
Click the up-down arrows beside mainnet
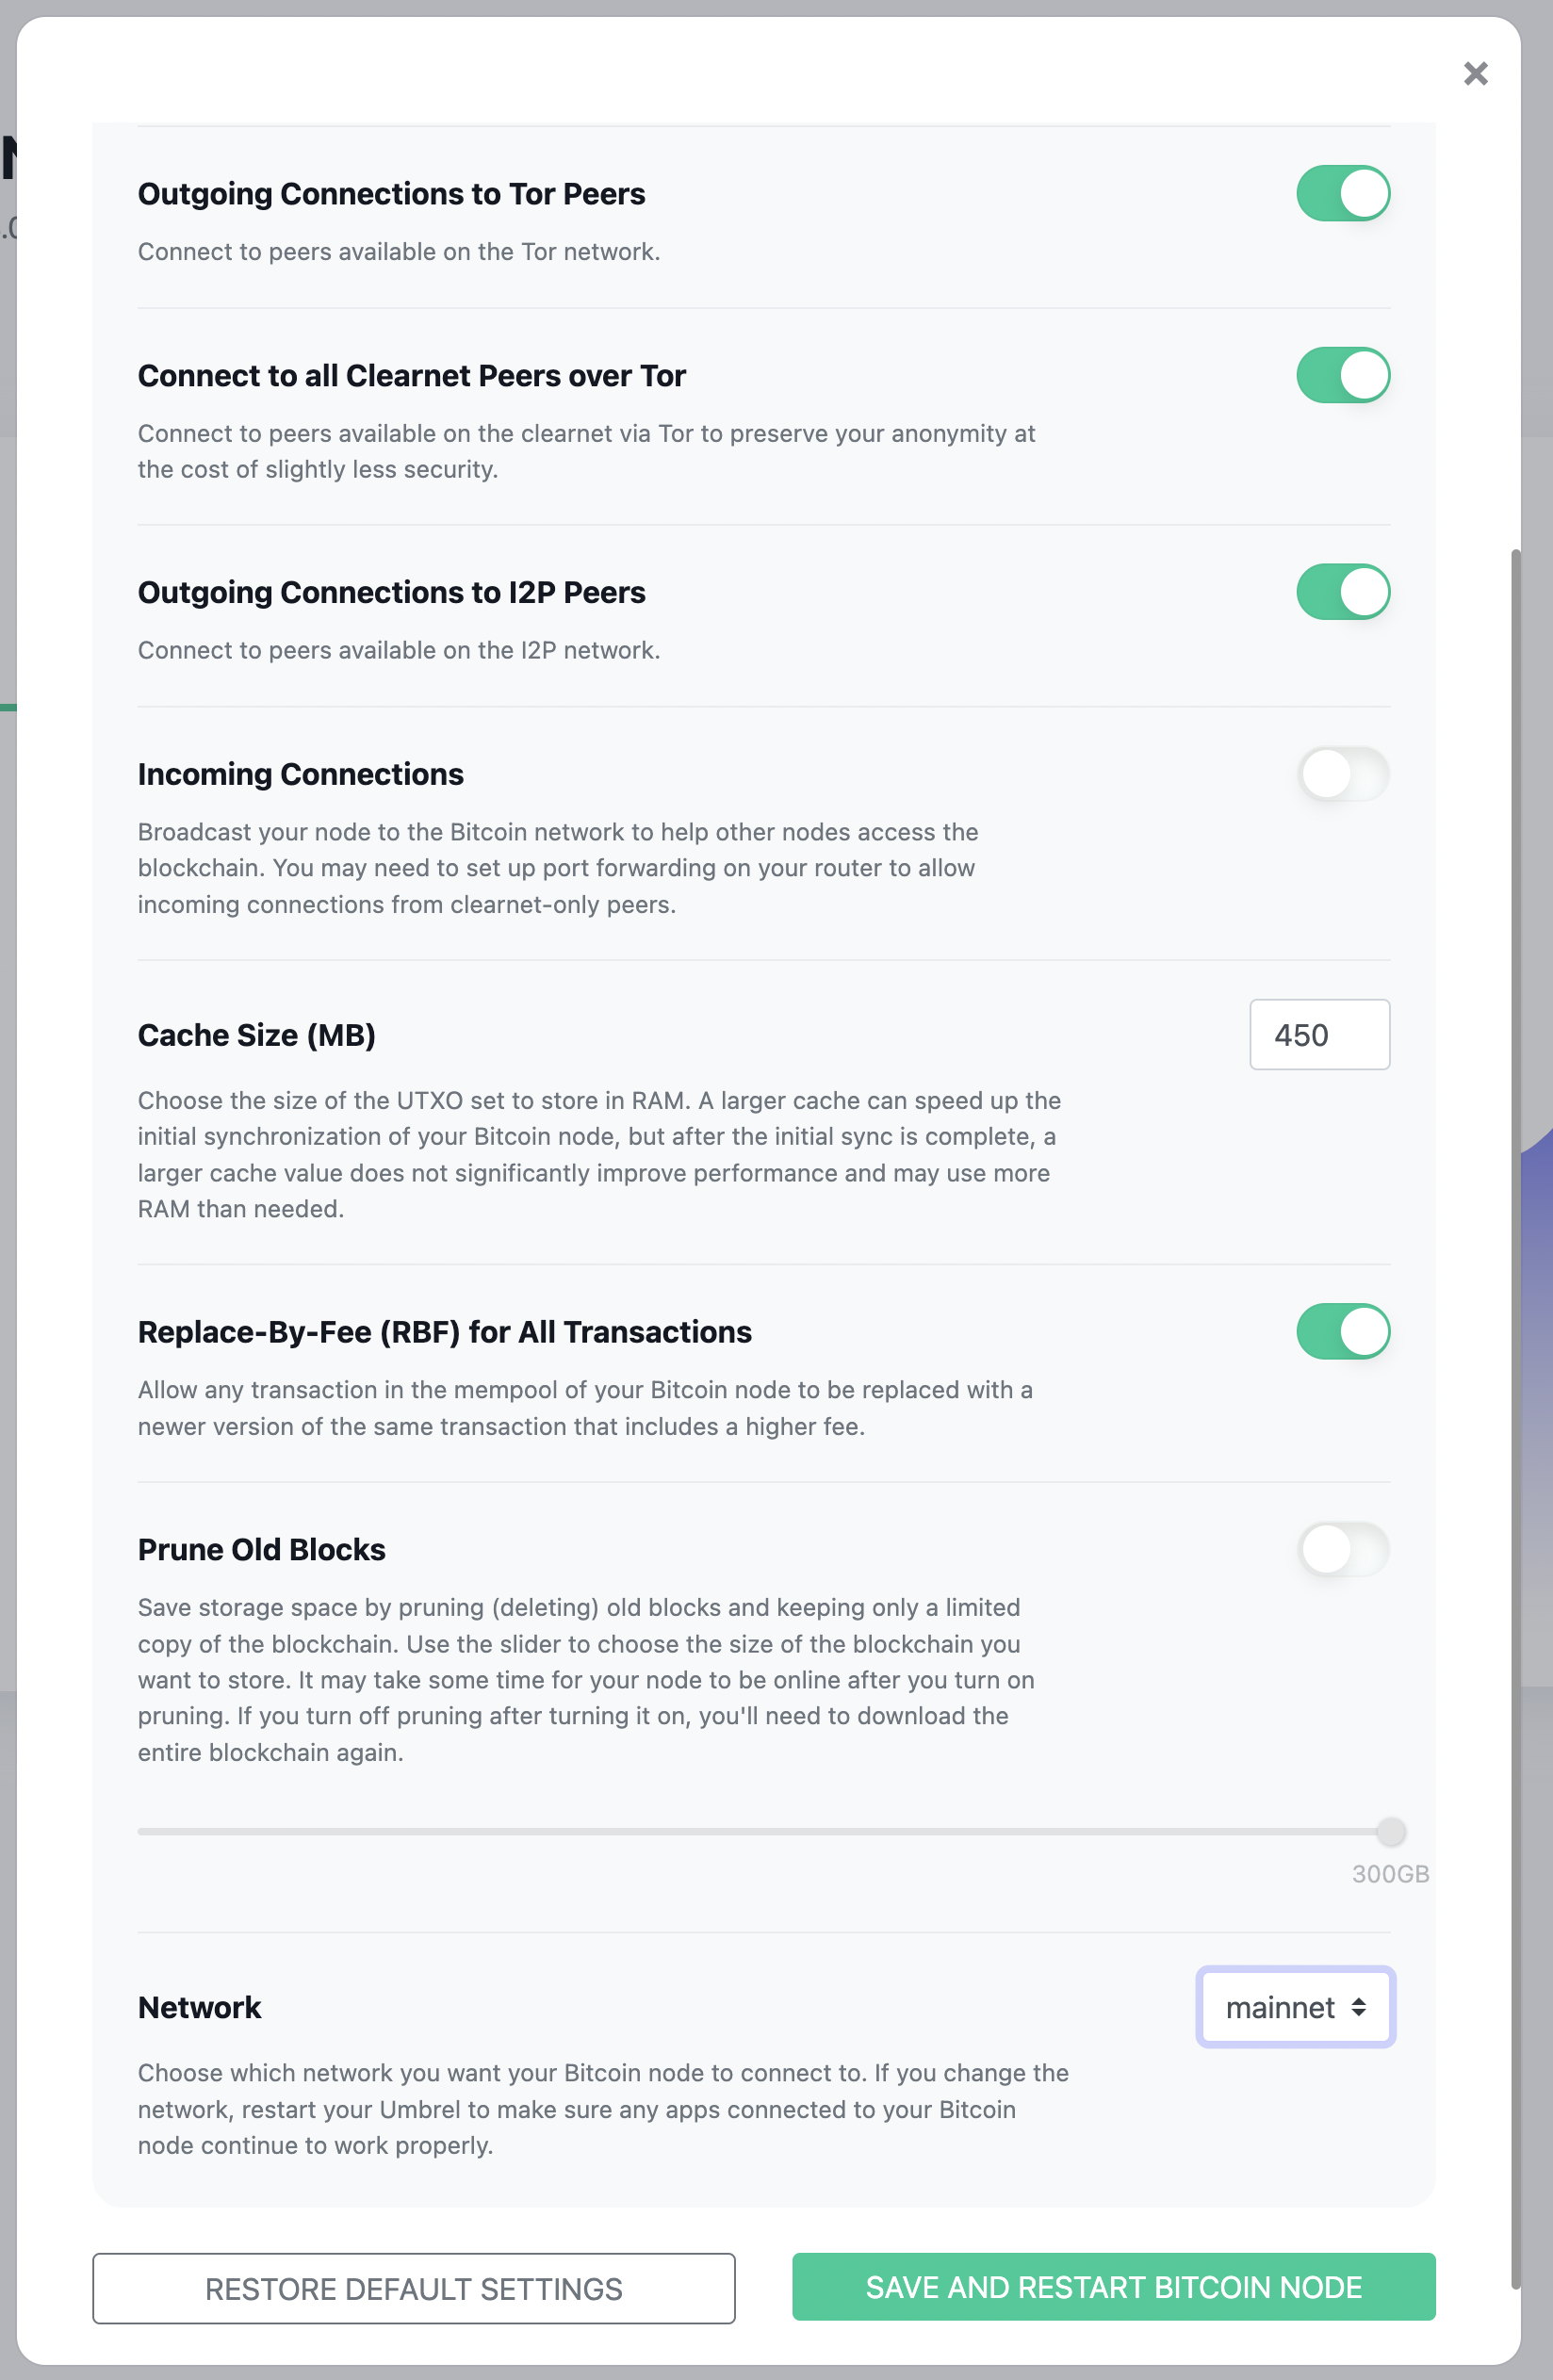[1358, 2007]
